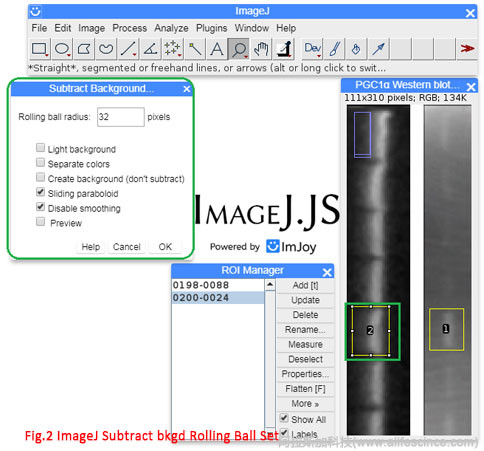This screenshot has width=484, height=451.
Task: Click the ImJoy logo link
Action: [x=291, y=246]
